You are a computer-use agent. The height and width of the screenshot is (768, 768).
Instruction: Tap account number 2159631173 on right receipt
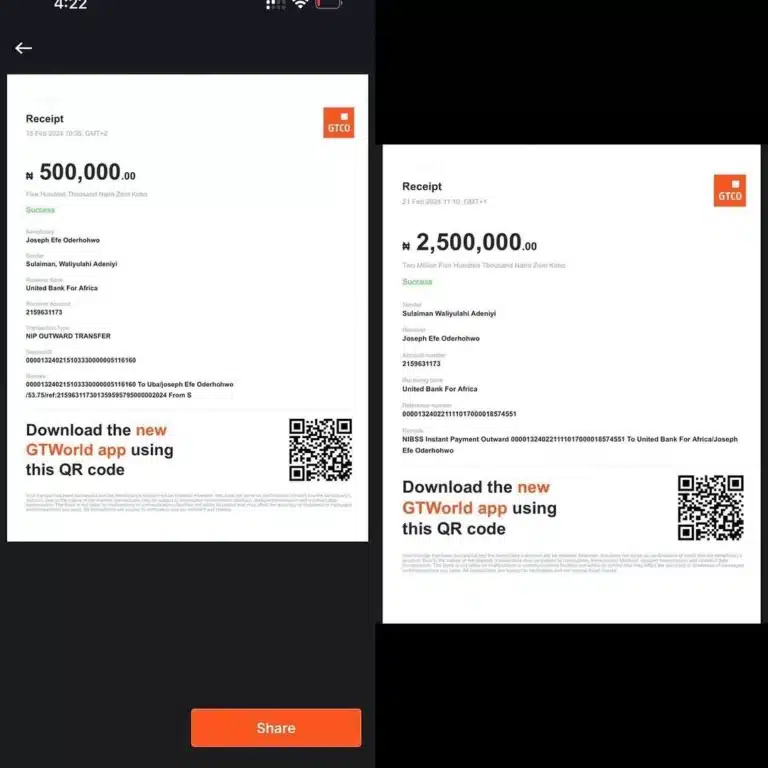[421, 363]
